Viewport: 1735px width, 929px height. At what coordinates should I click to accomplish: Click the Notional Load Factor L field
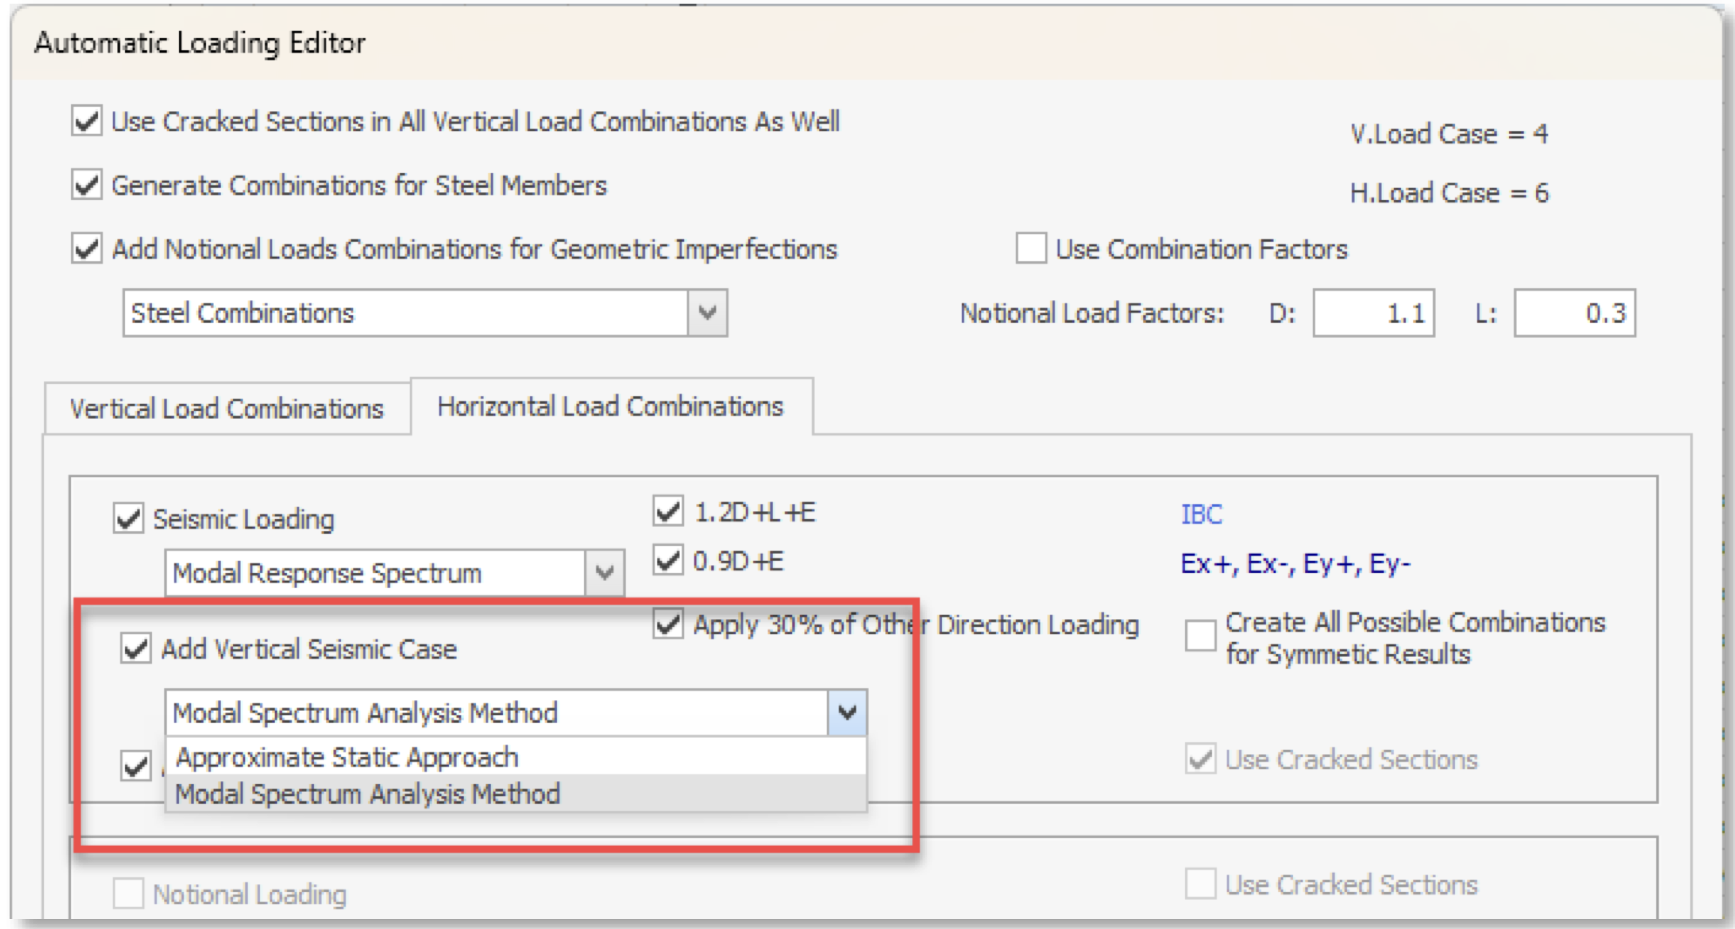(1574, 314)
